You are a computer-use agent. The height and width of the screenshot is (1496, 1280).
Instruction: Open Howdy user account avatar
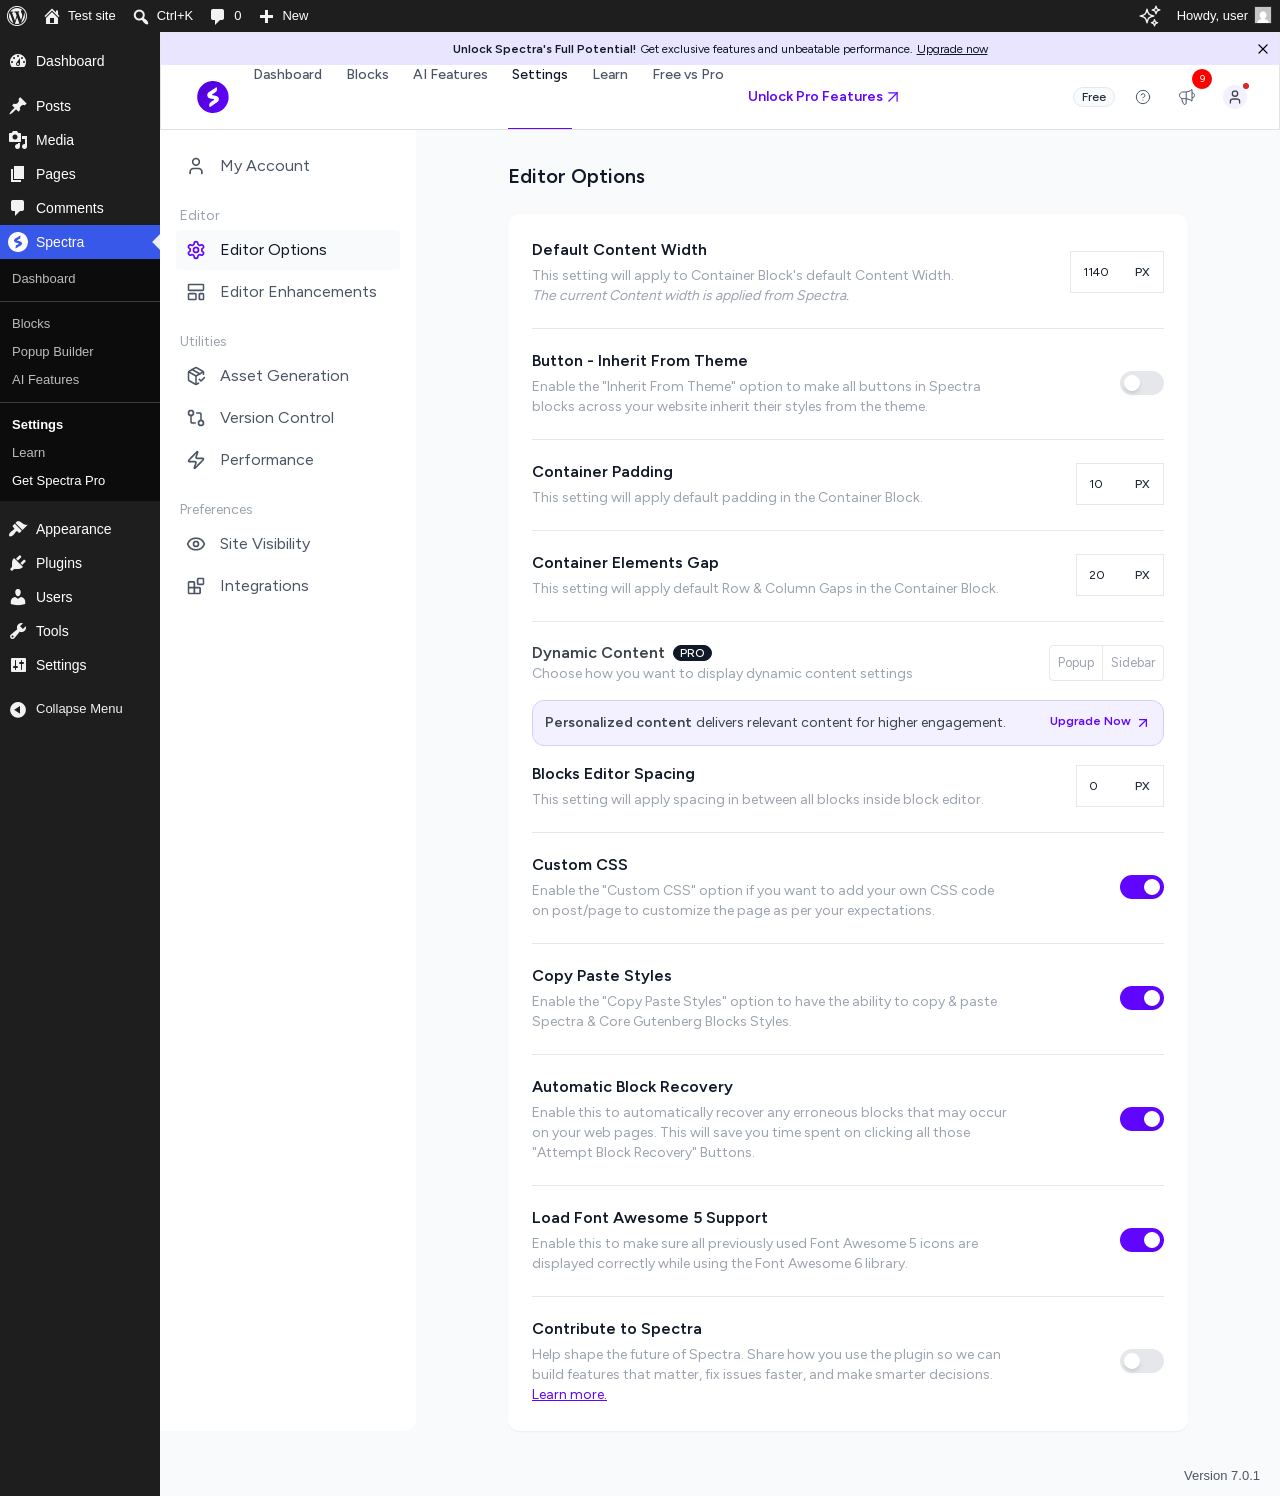[1263, 16]
